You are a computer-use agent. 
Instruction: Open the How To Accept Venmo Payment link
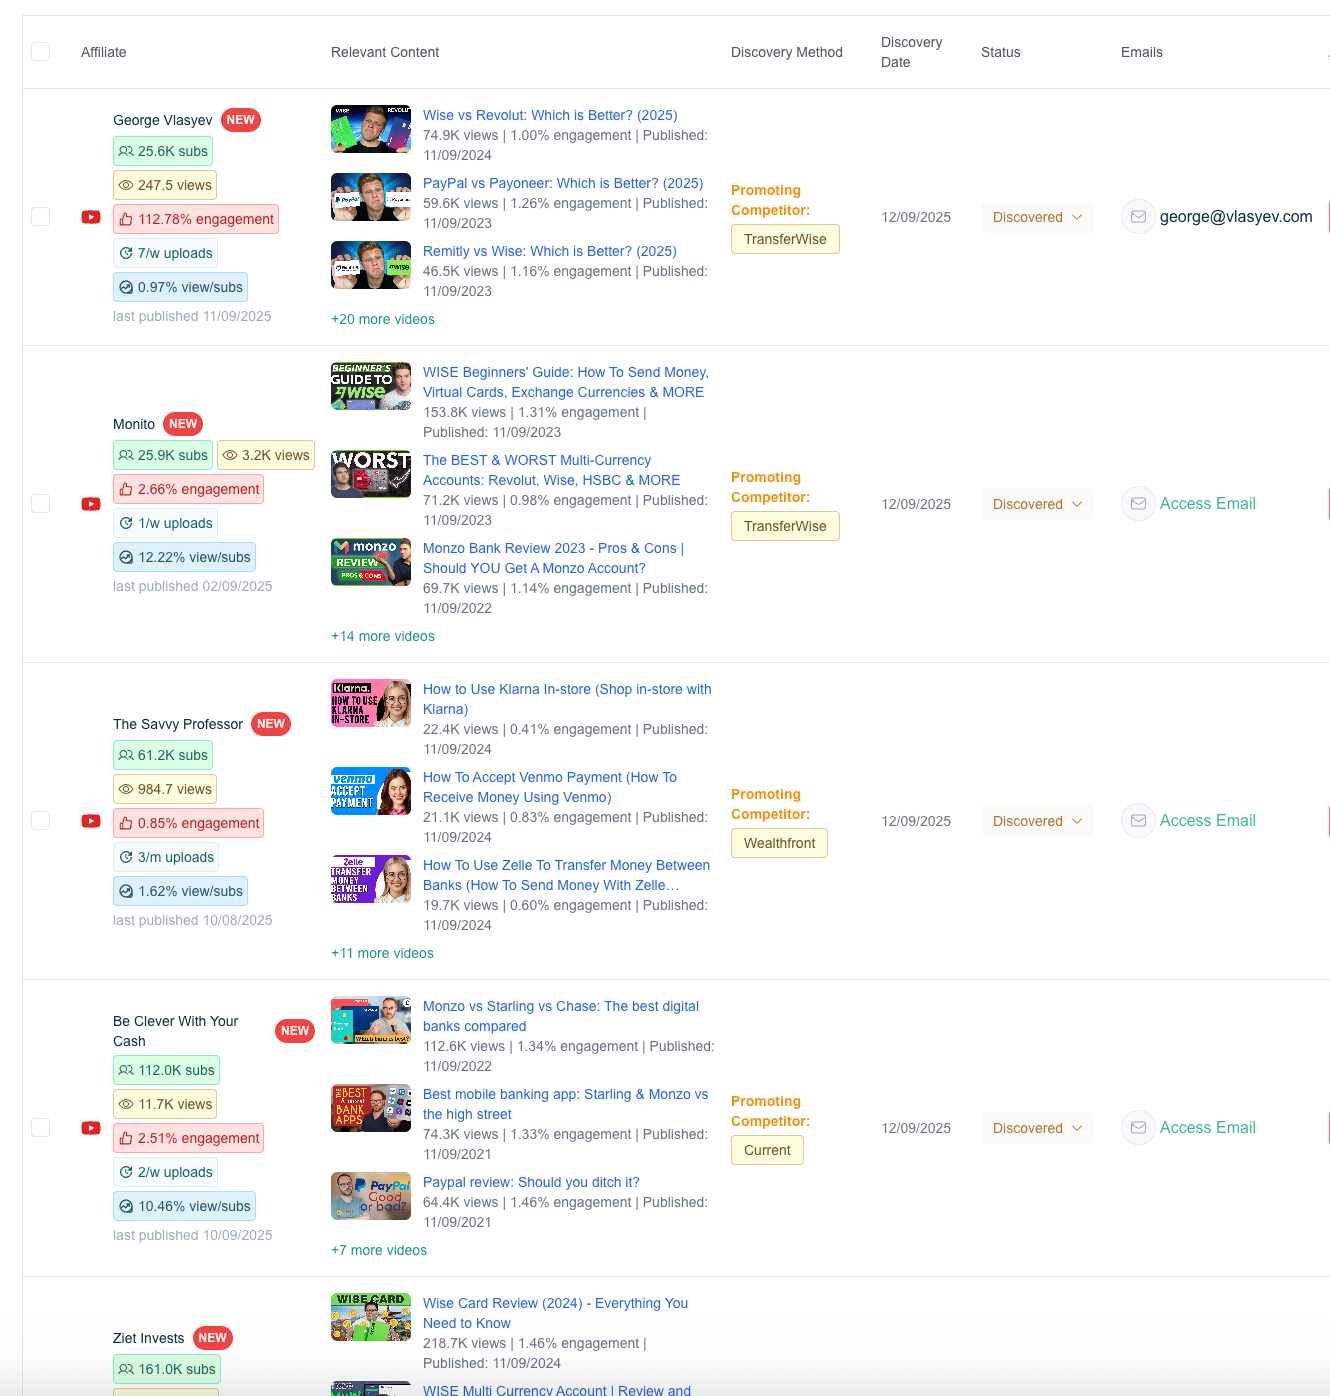[x=550, y=787]
